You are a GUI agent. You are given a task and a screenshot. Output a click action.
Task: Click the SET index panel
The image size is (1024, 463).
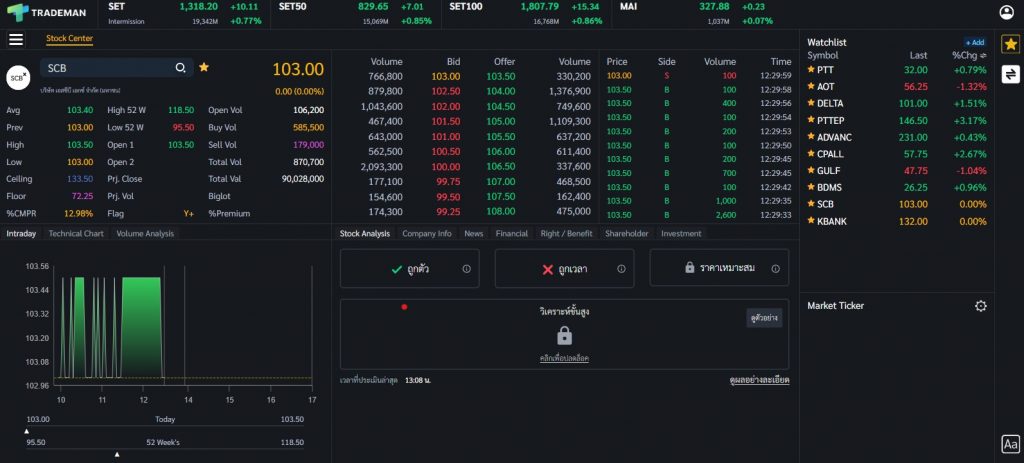[185, 14]
